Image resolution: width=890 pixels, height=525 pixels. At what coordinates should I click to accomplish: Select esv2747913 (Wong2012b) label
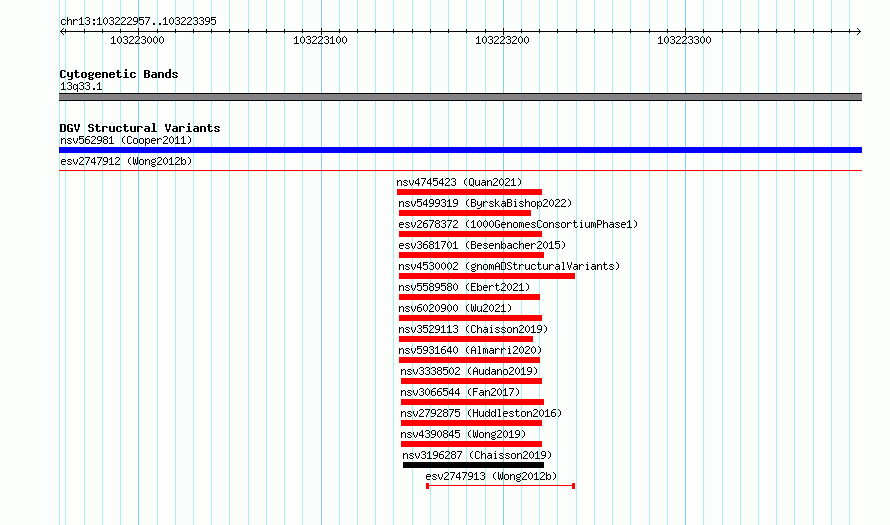pyautogui.click(x=492, y=476)
